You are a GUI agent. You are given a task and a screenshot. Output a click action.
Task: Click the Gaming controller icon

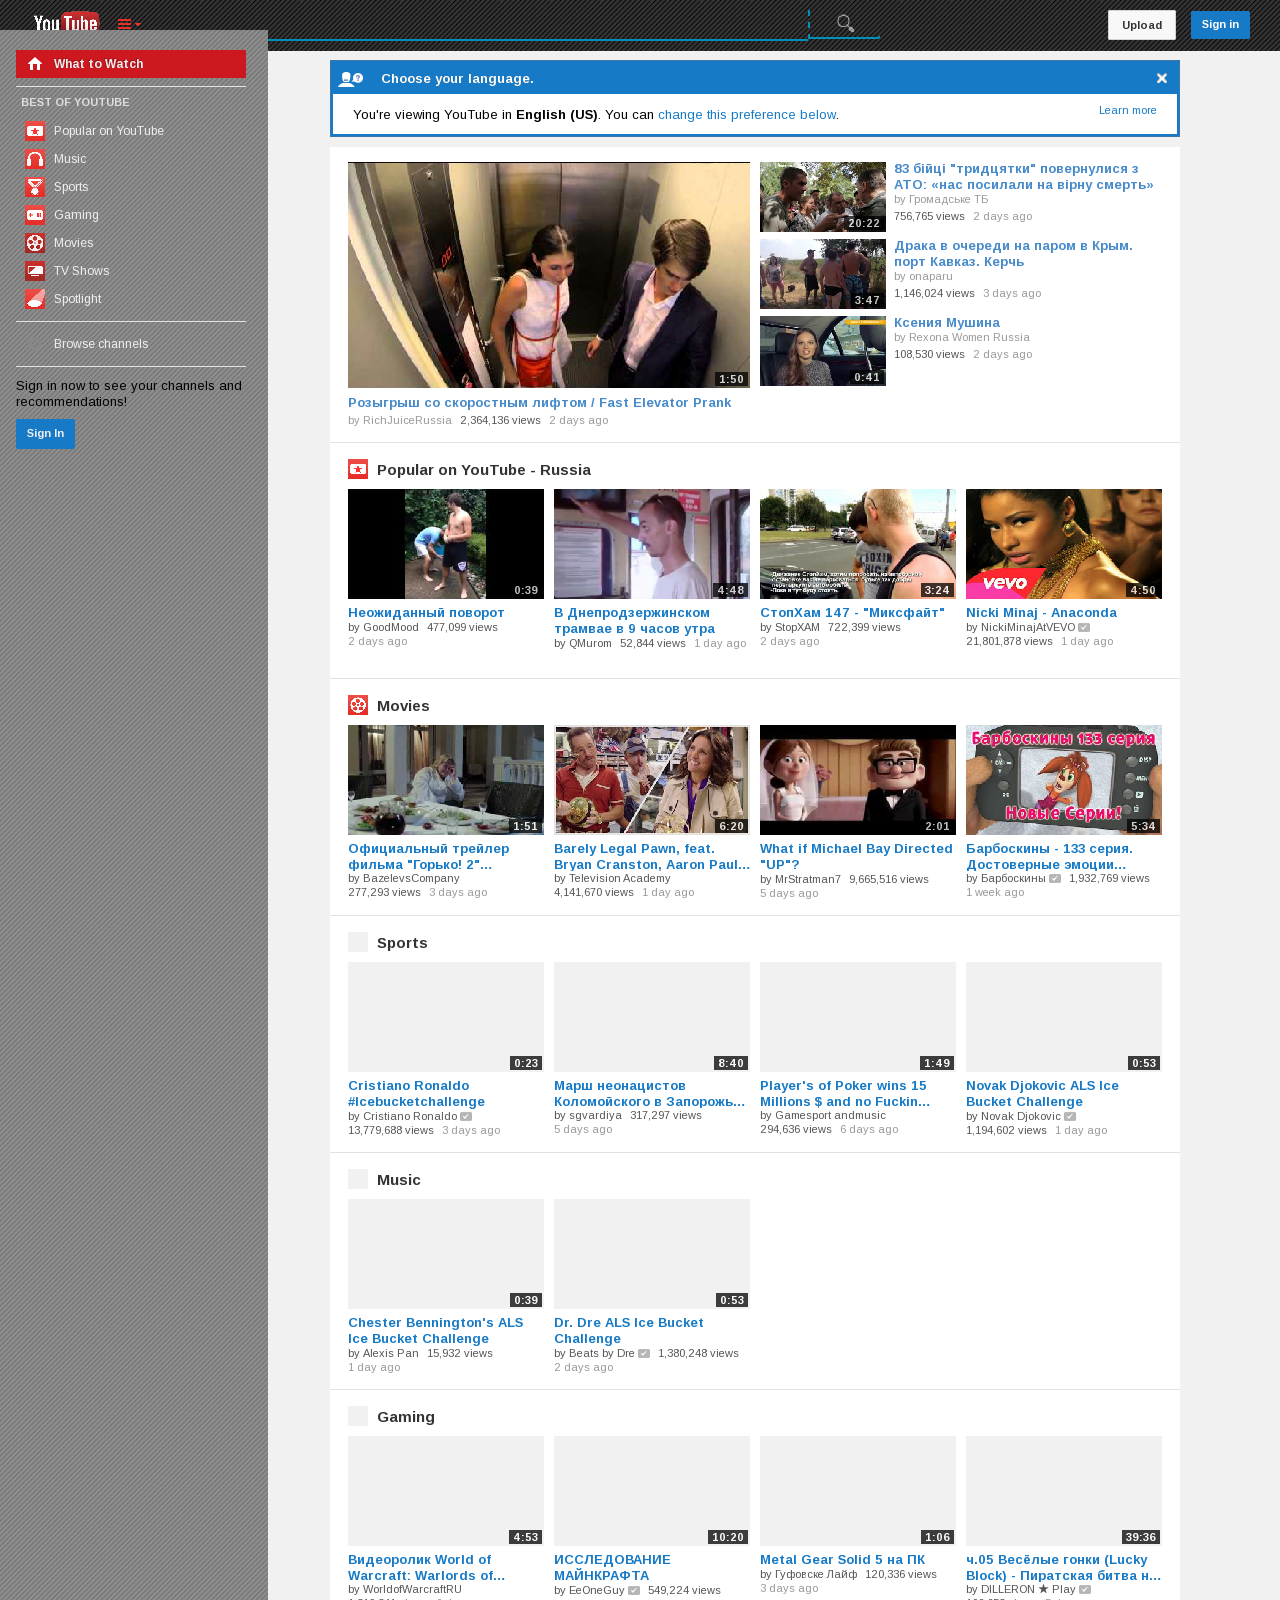[35, 215]
